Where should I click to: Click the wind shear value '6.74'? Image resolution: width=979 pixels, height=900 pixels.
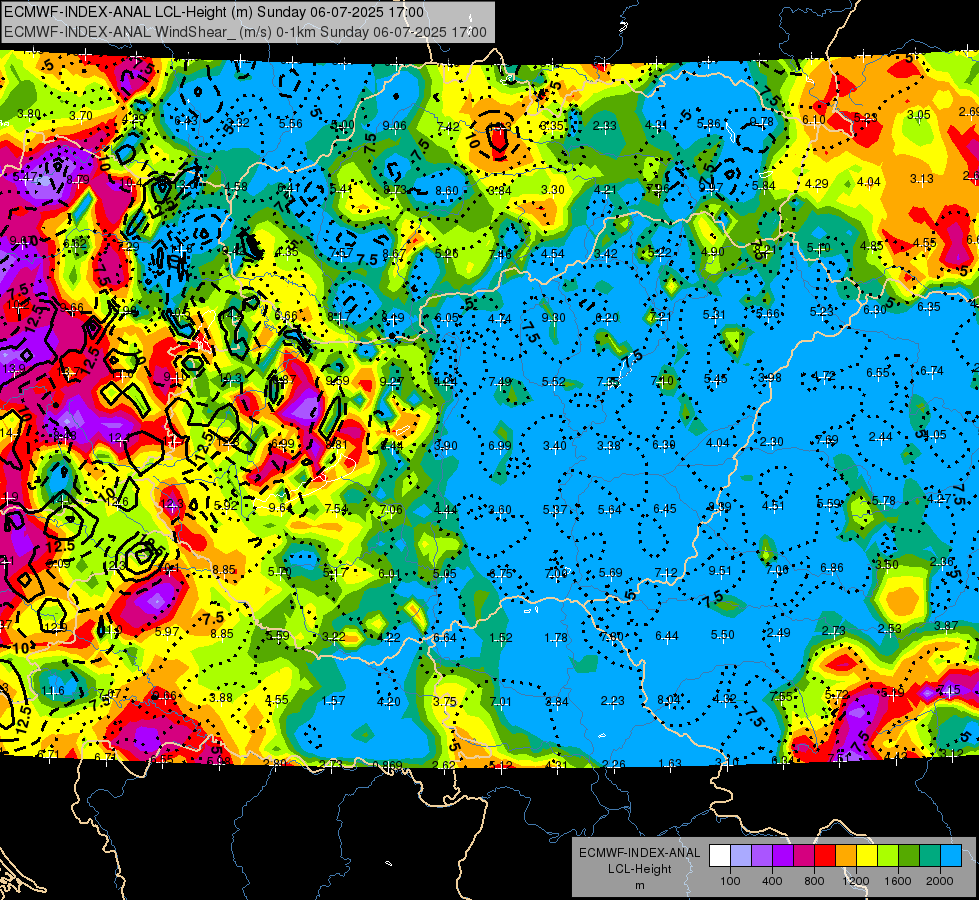(932, 370)
